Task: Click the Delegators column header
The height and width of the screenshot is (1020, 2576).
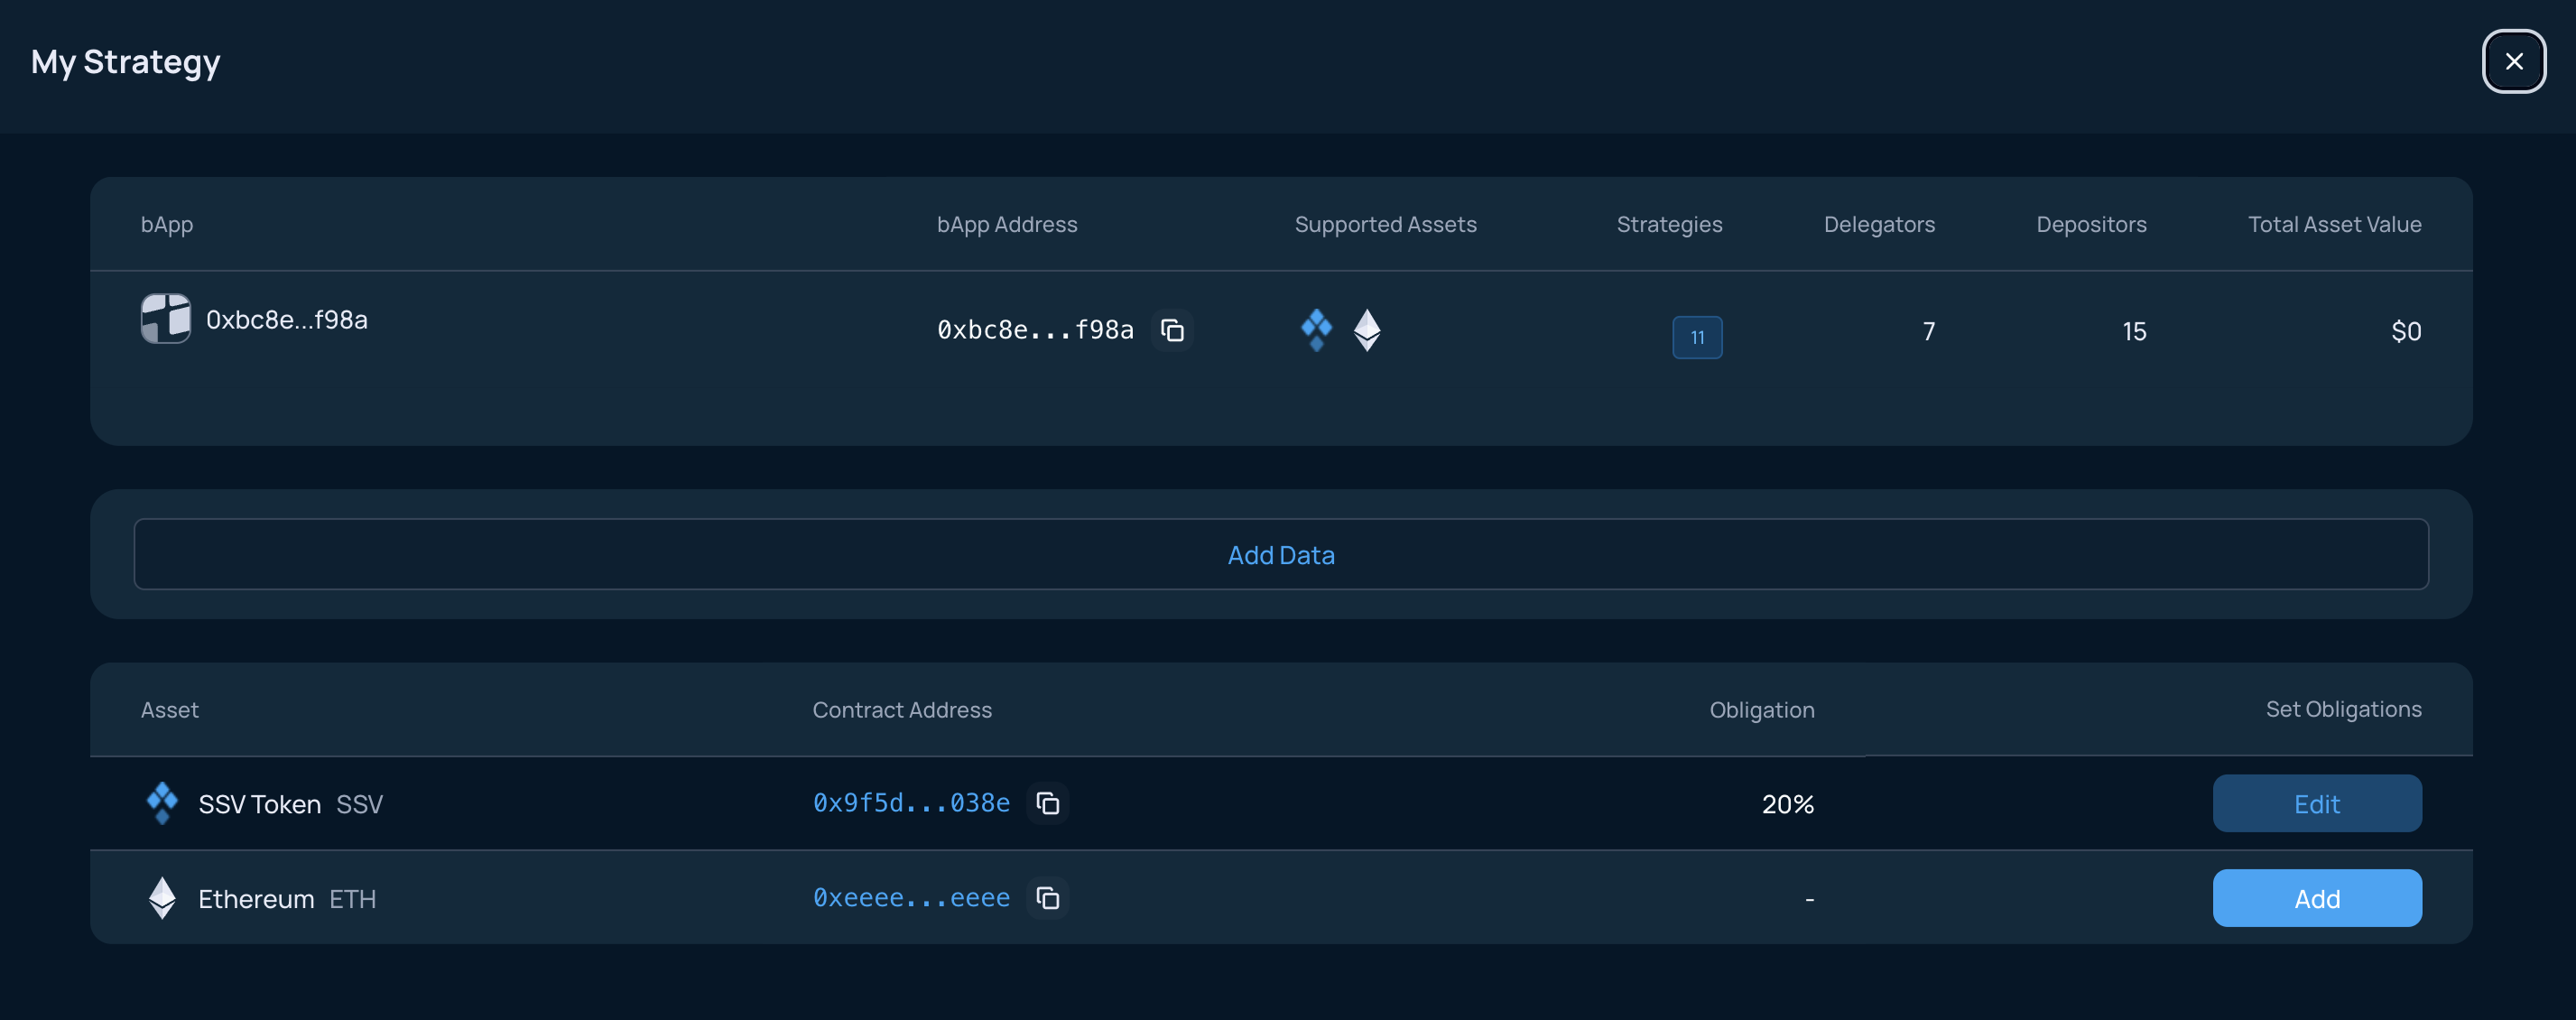Action: pyautogui.click(x=1879, y=224)
